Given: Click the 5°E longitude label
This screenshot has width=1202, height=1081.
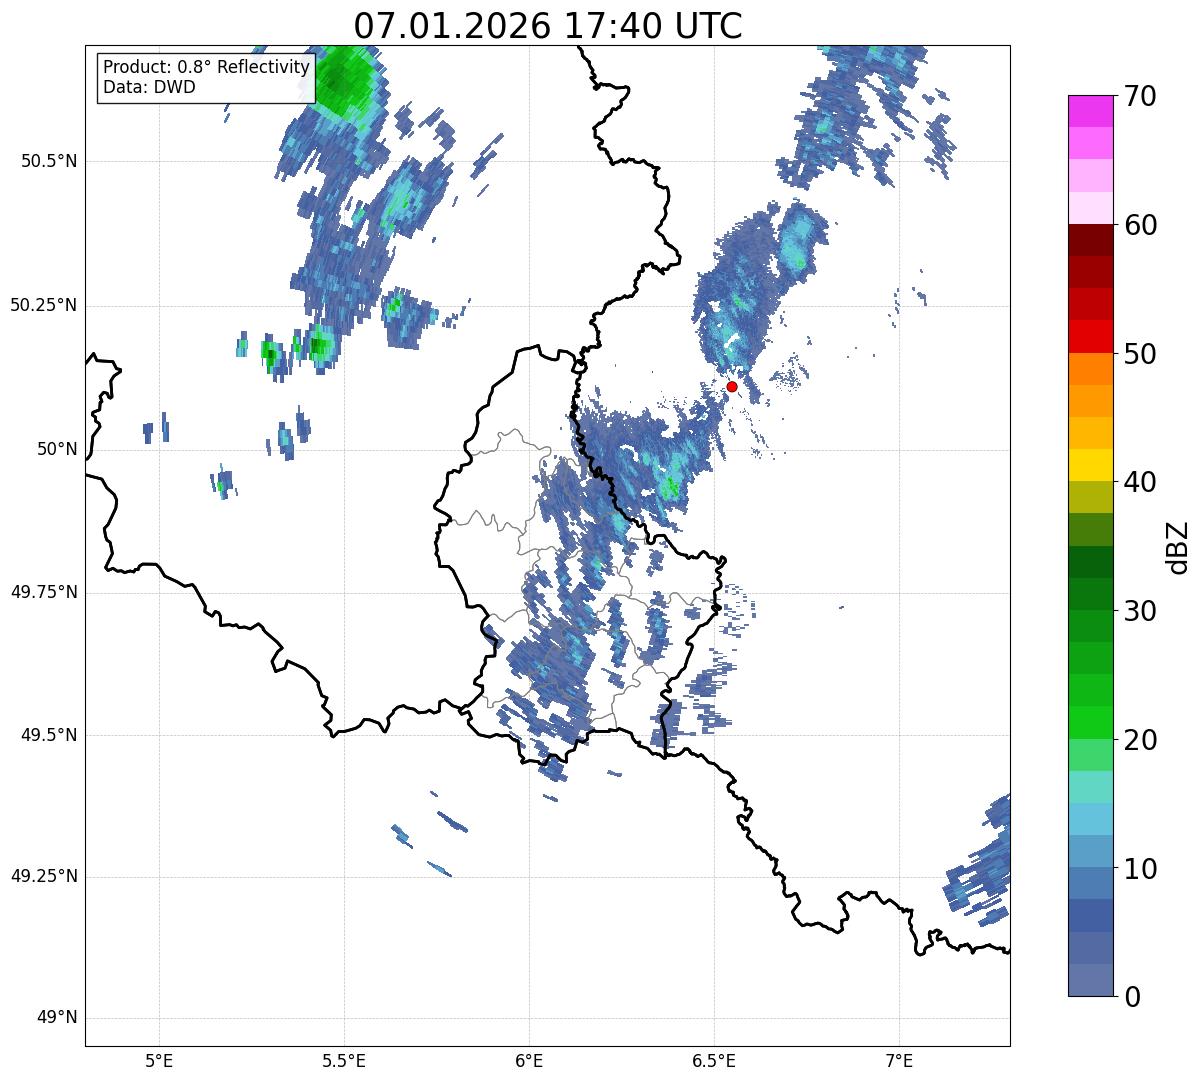Looking at the screenshot, I should pyautogui.click(x=160, y=1060).
